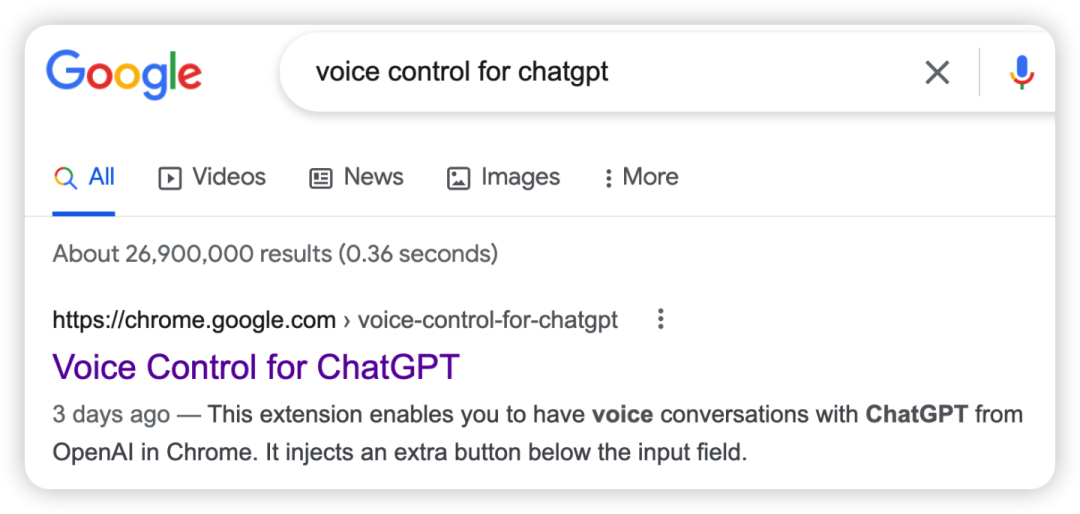Open the News tab
The width and height of the screenshot is (1080, 514).
pyautogui.click(x=356, y=177)
